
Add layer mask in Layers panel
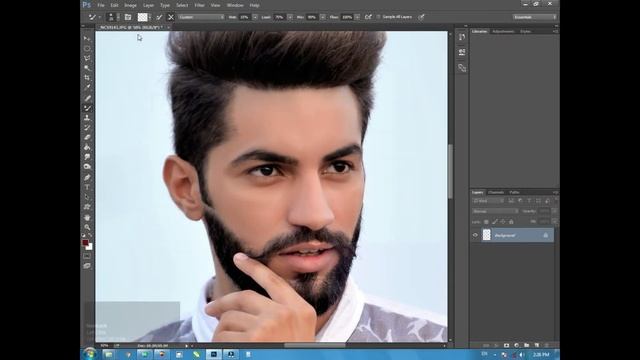[x=507, y=345]
